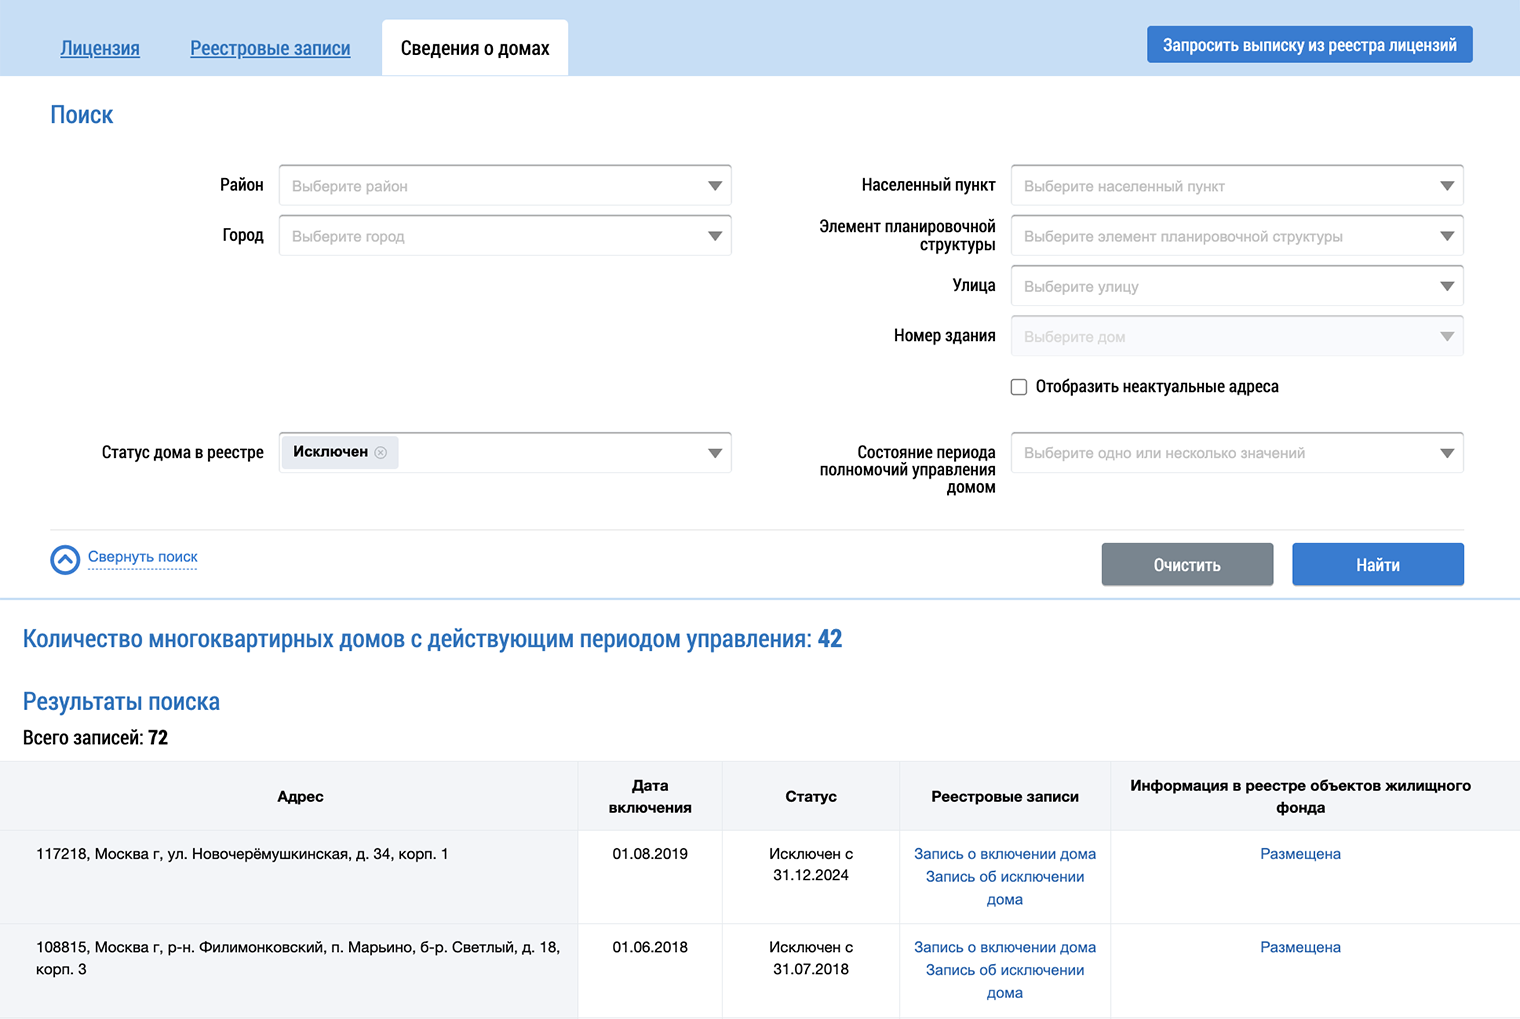Image resolution: width=1520 pixels, height=1019 pixels.
Task: Remove the Исключен status tag
Action: pyautogui.click(x=381, y=453)
